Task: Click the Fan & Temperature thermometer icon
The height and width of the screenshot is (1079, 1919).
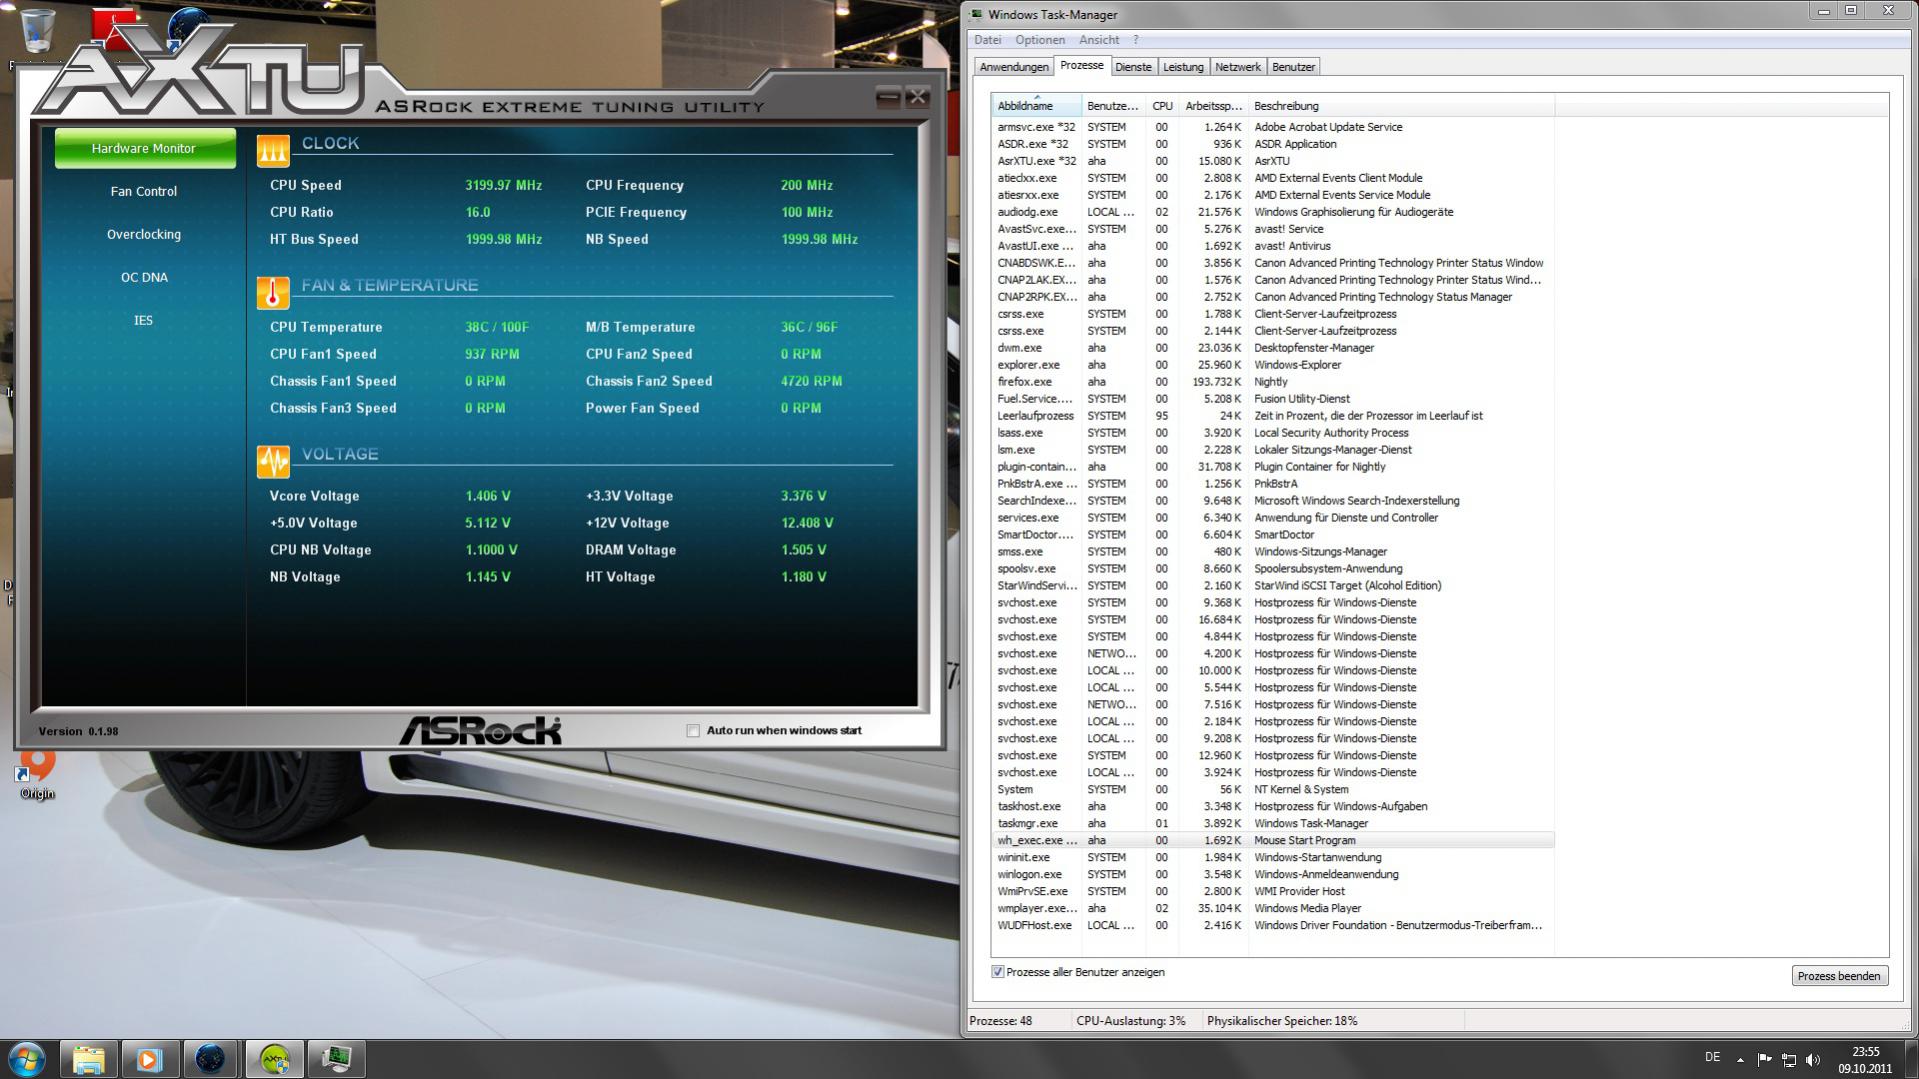Action: (x=273, y=292)
